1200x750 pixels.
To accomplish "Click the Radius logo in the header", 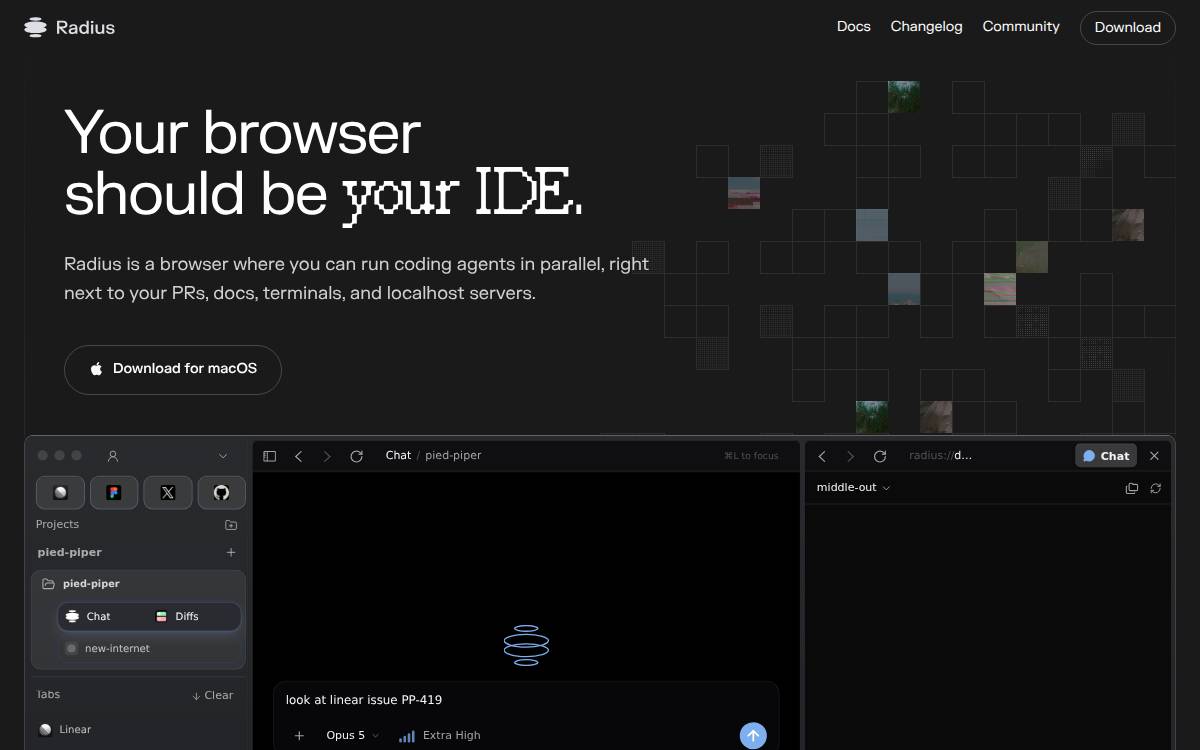I will [x=69, y=27].
